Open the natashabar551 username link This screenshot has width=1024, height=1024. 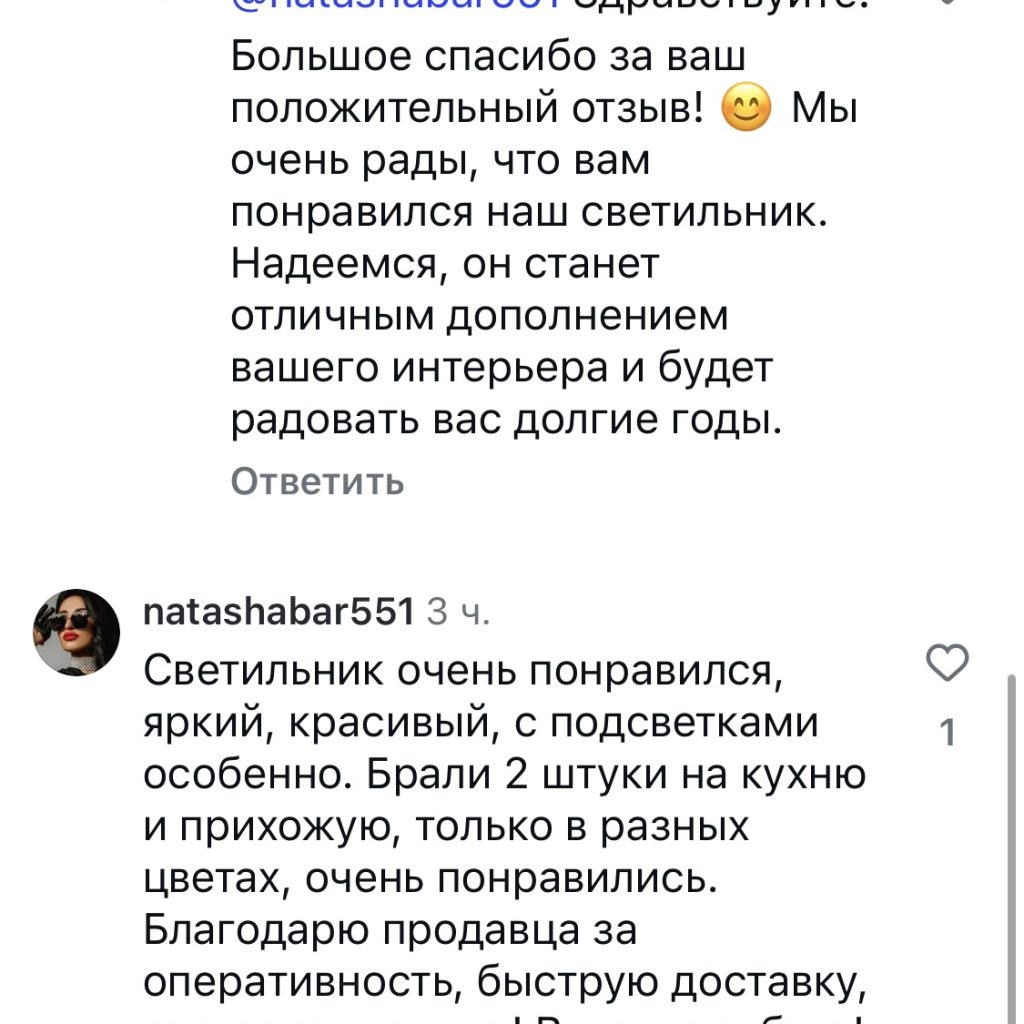pos(279,610)
